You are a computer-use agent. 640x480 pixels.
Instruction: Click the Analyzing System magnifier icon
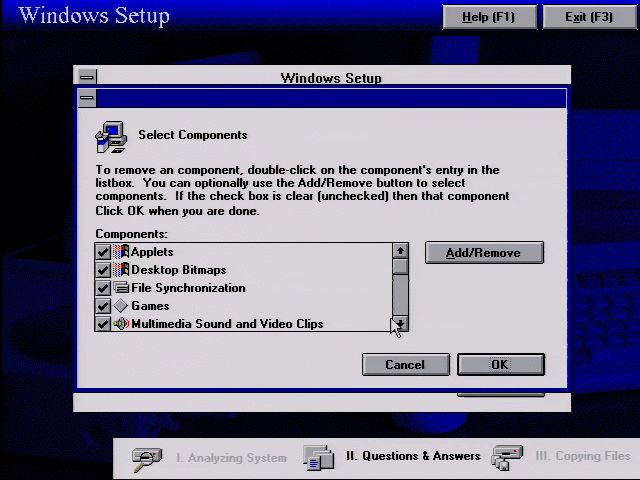(x=147, y=460)
